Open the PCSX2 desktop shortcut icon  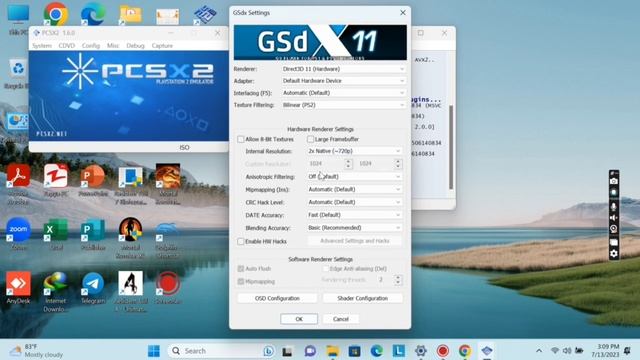[205, 16]
